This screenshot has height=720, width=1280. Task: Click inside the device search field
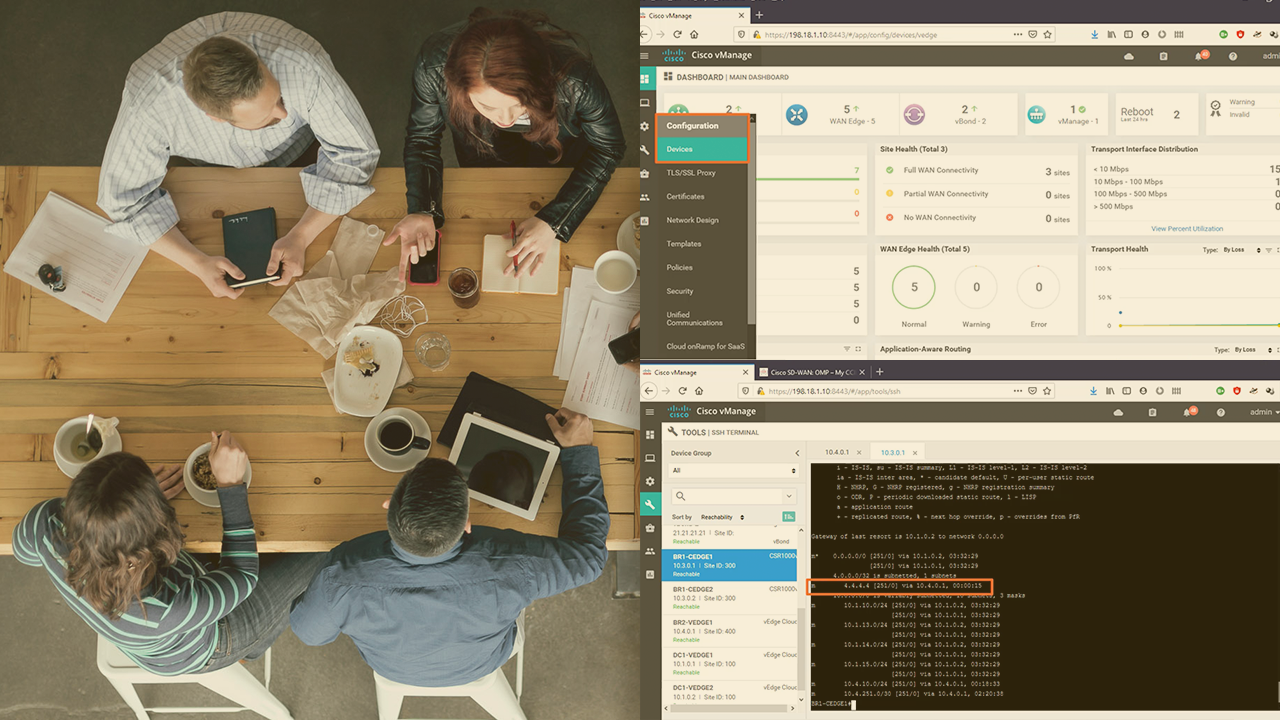point(735,495)
